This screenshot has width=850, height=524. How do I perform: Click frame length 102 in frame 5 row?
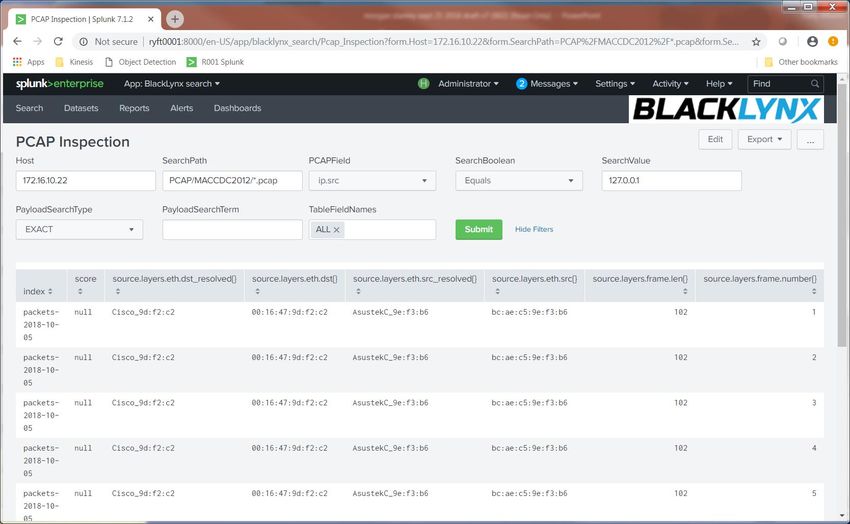[681, 494]
